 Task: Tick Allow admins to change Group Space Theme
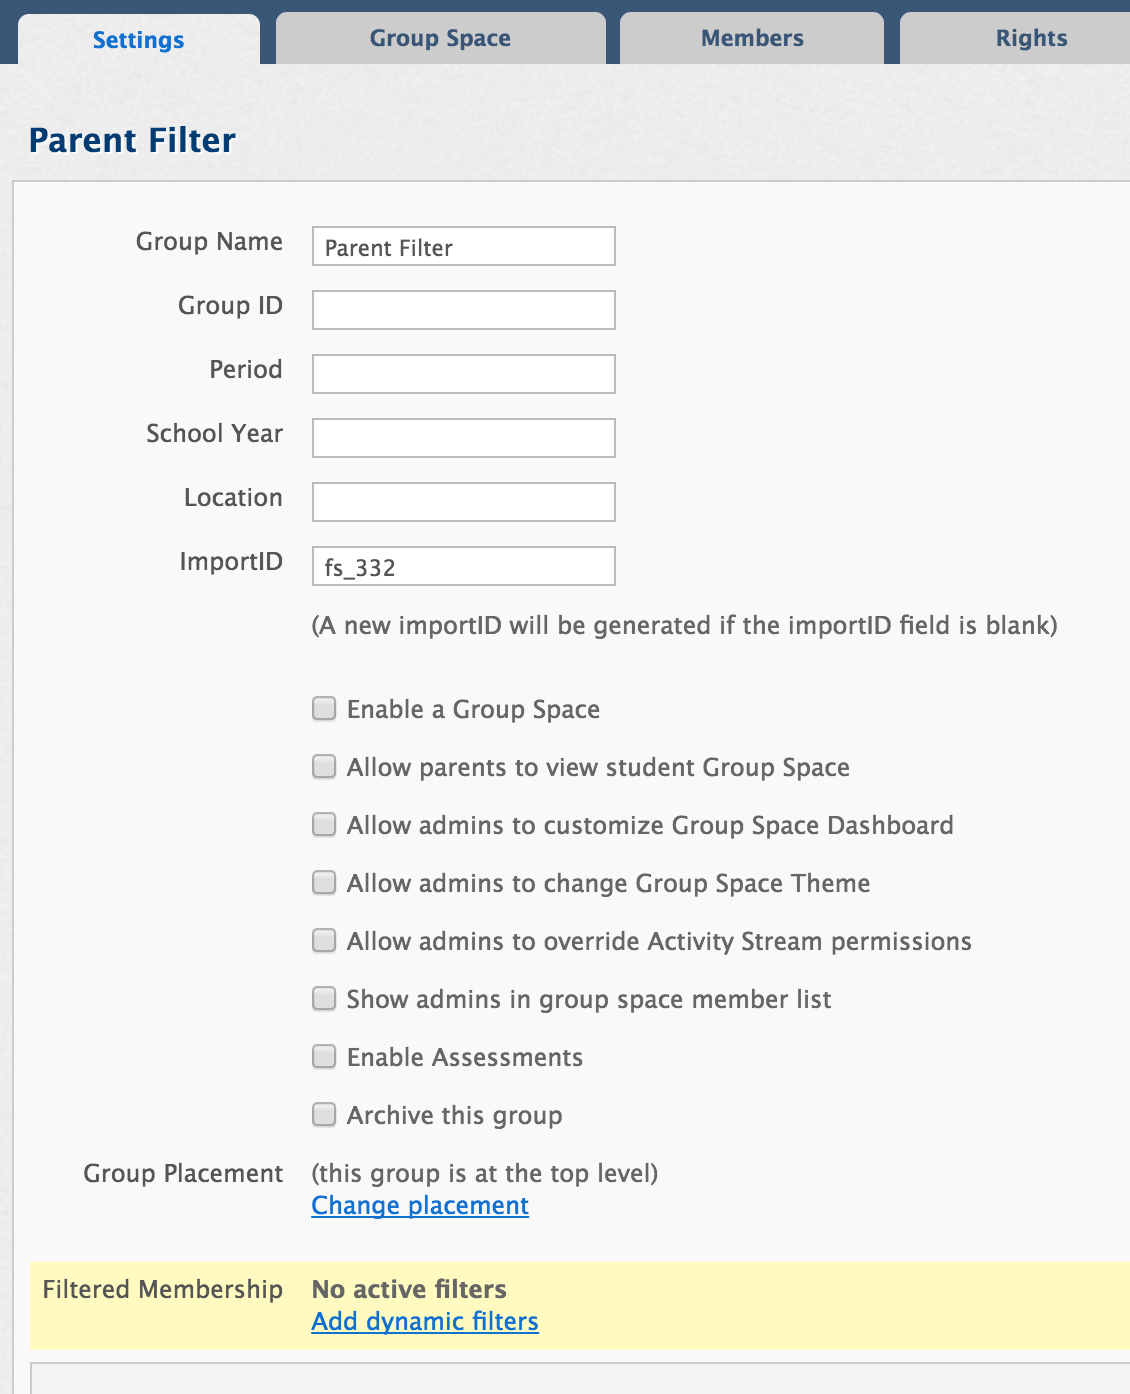pyautogui.click(x=324, y=883)
